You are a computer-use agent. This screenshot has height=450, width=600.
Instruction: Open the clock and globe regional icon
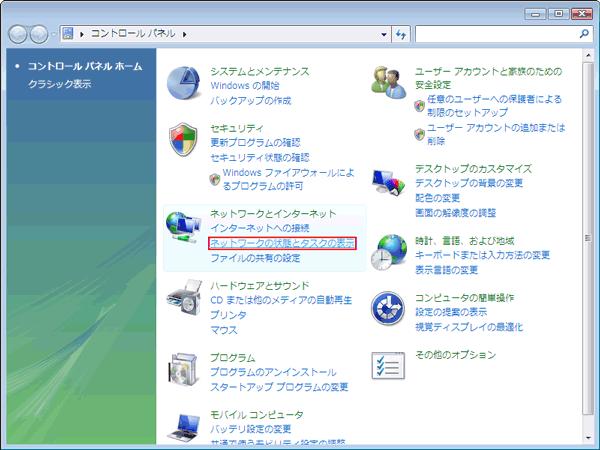388,253
